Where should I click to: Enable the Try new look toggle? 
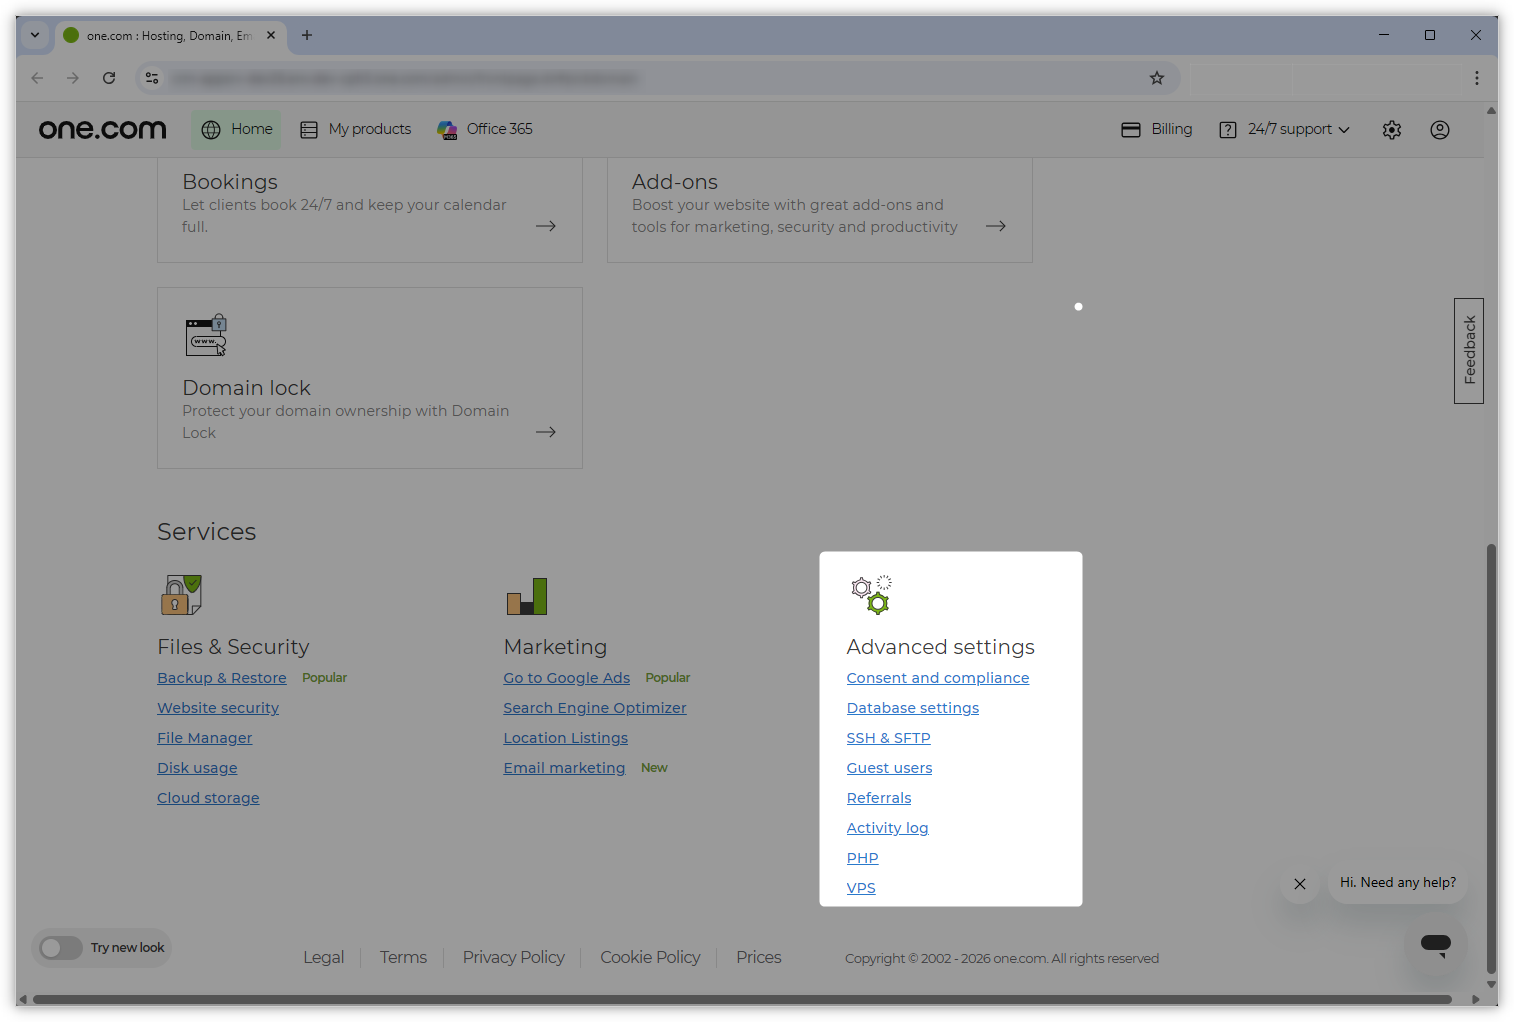pos(60,947)
